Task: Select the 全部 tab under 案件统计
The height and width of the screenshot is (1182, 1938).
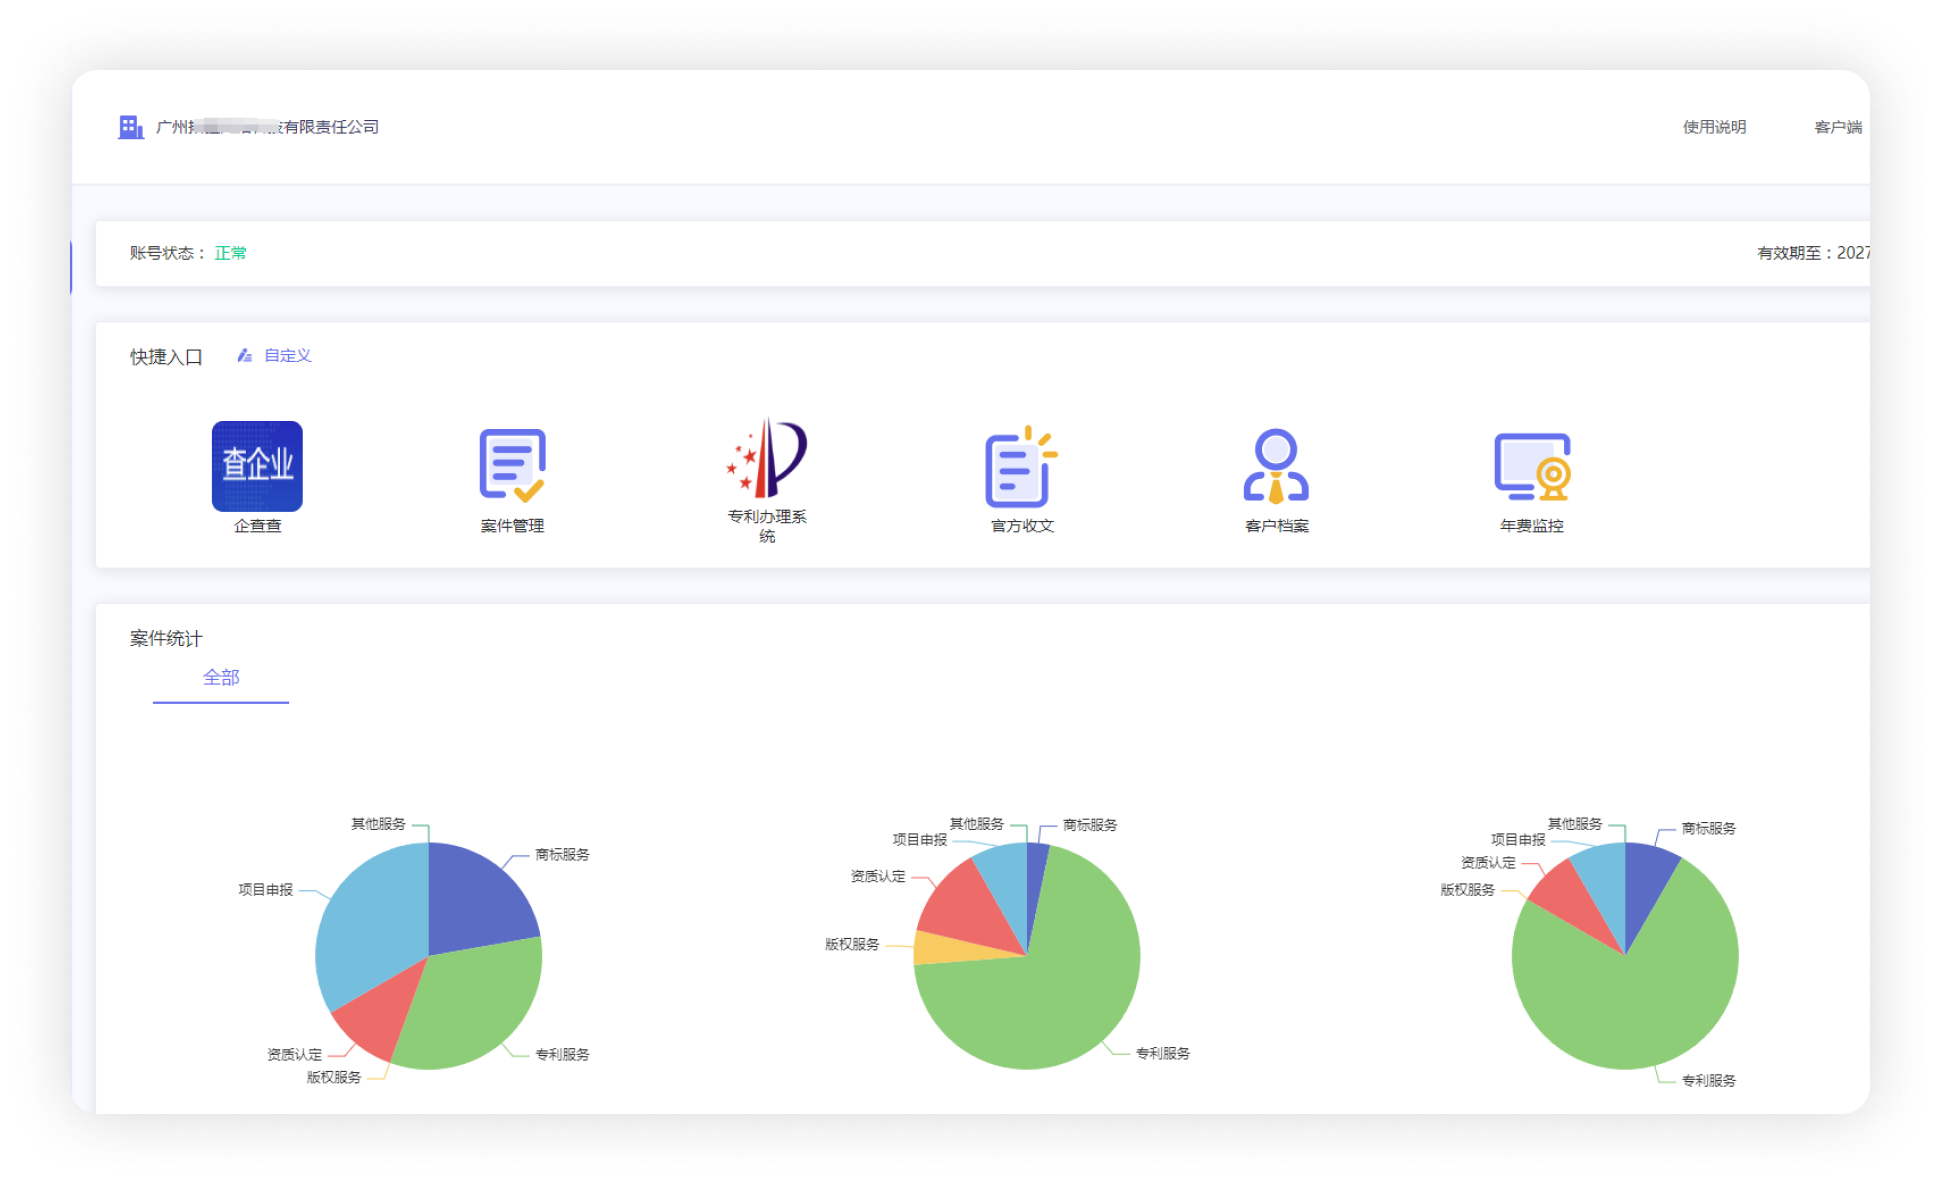Action: (x=221, y=678)
